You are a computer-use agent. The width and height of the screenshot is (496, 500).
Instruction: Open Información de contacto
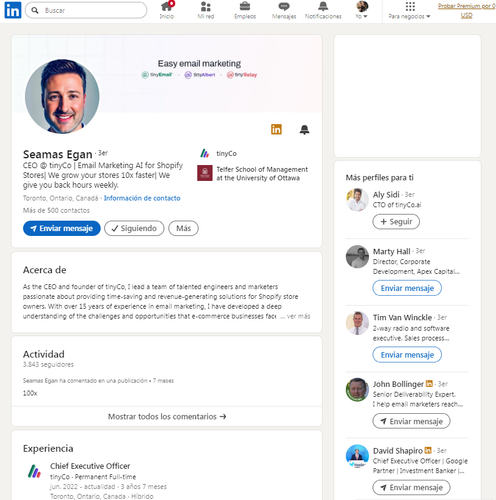coord(142,198)
